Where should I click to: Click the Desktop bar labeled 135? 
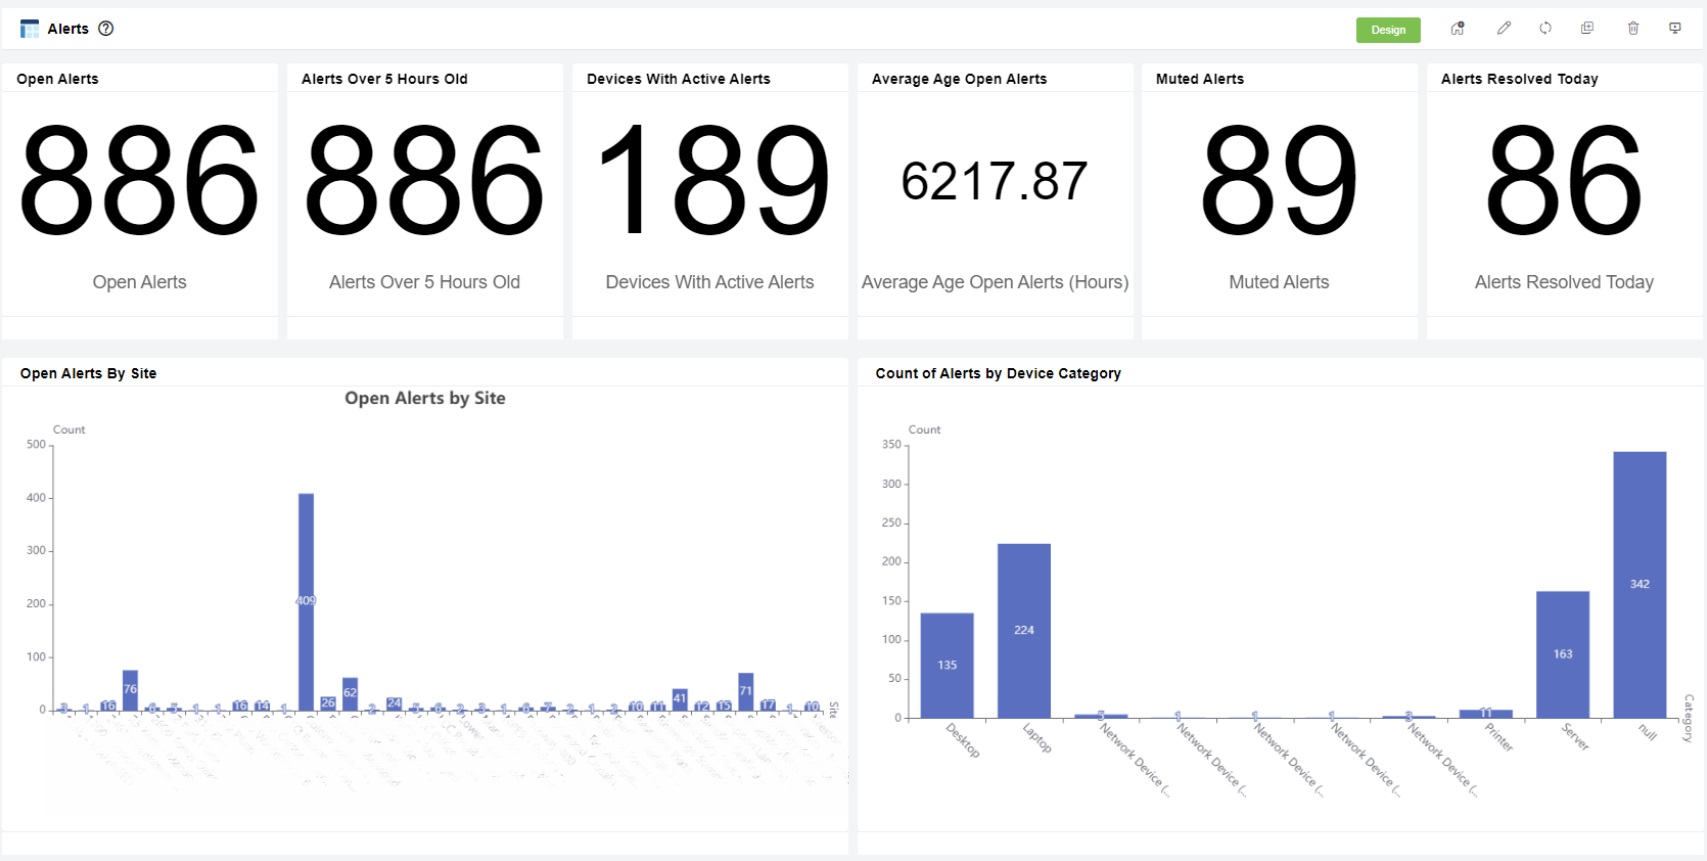pyautogui.click(x=947, y=665)
